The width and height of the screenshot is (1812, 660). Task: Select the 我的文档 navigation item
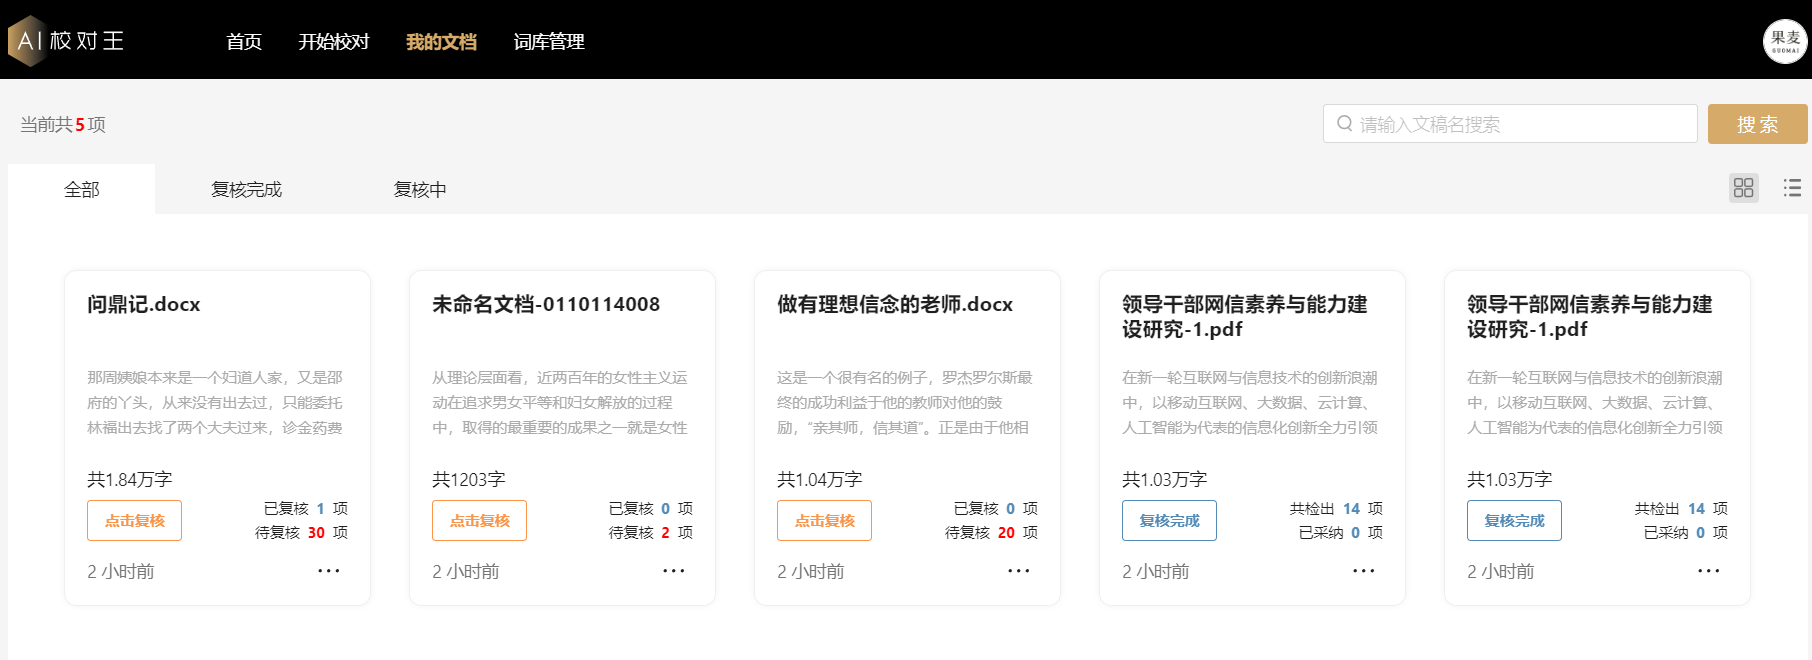point(441,42)
